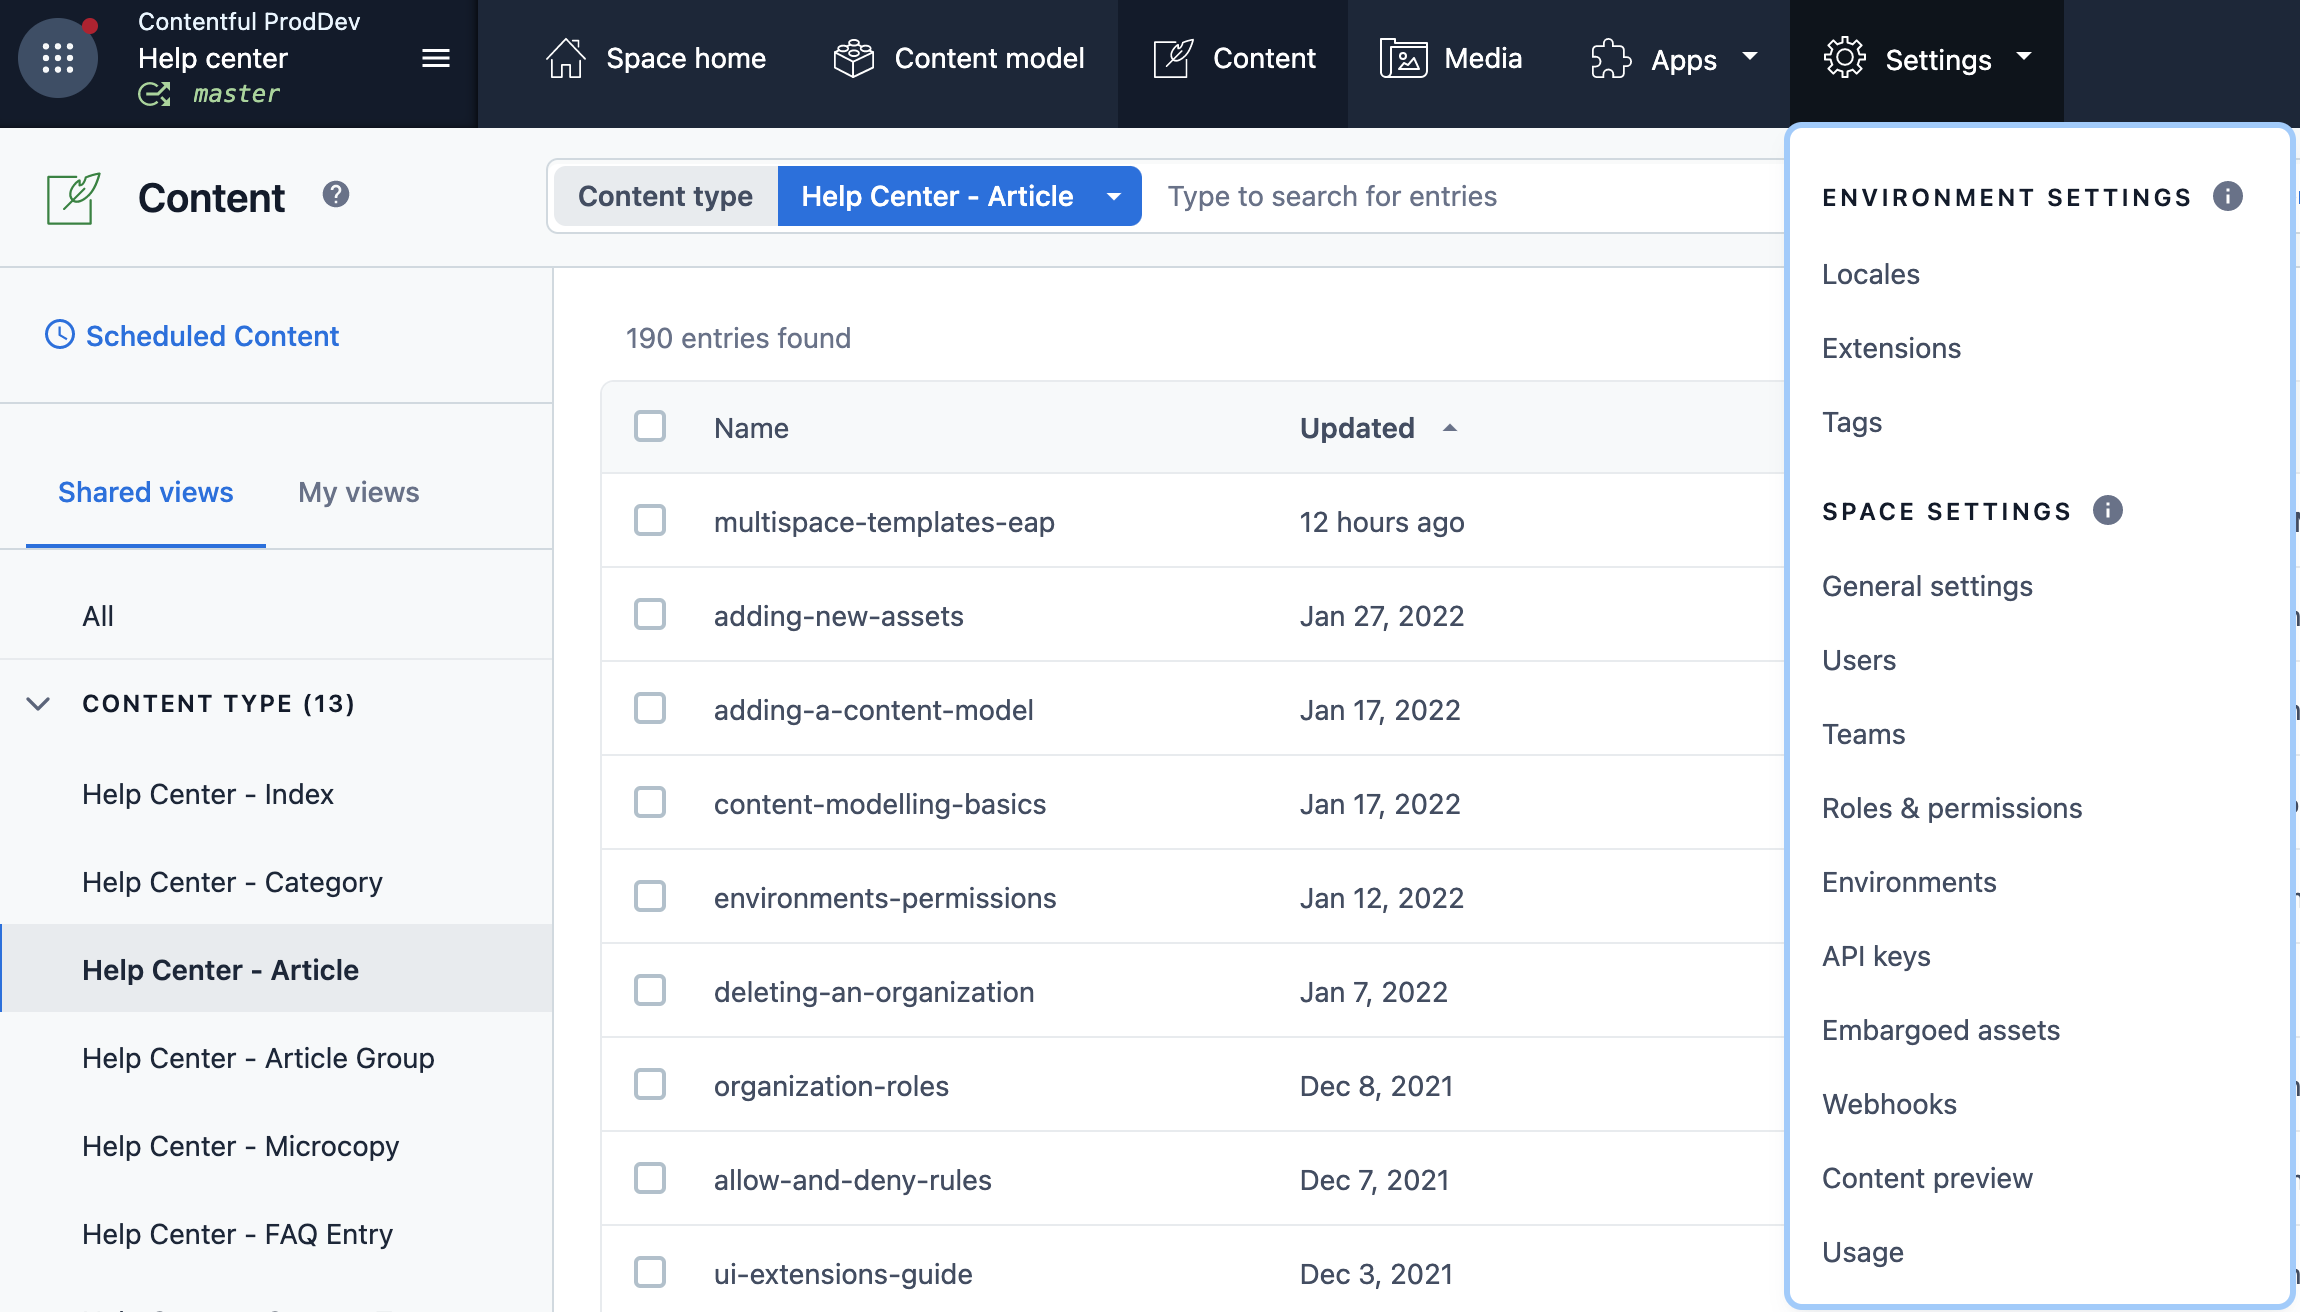Select the adding-a-content-model entry checkbox
The height and width of the screenshot is (1312, 2300).
[x=650, y=708]
